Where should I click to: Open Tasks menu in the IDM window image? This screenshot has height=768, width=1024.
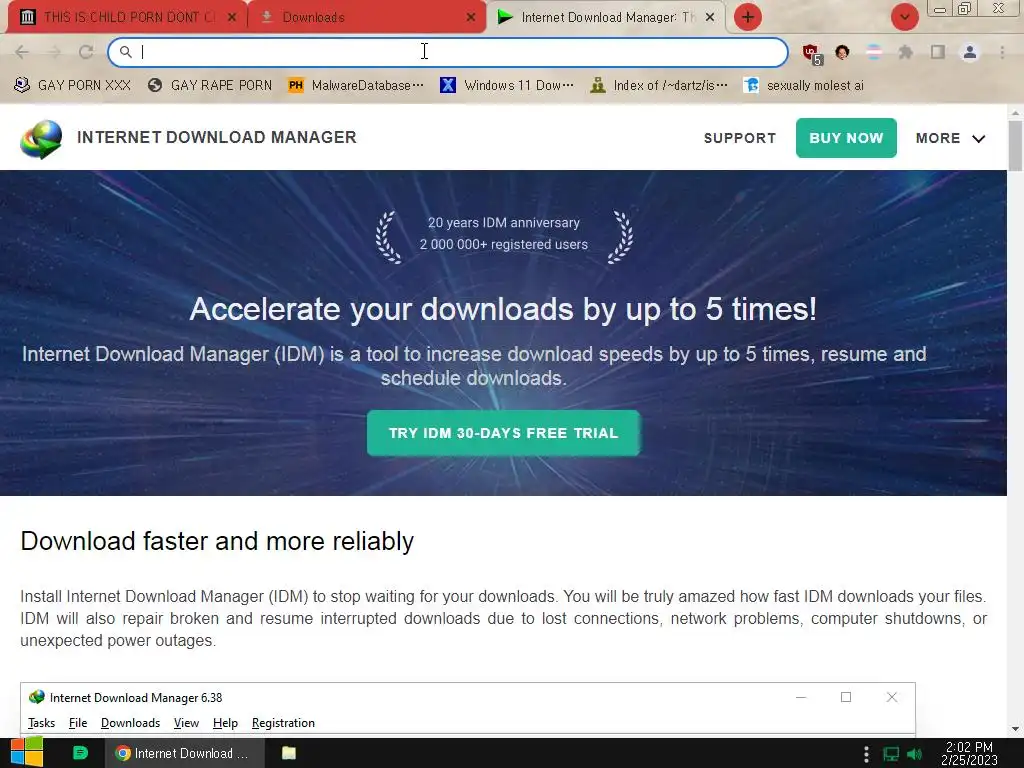pyautogui.click(x=41, y=723)
